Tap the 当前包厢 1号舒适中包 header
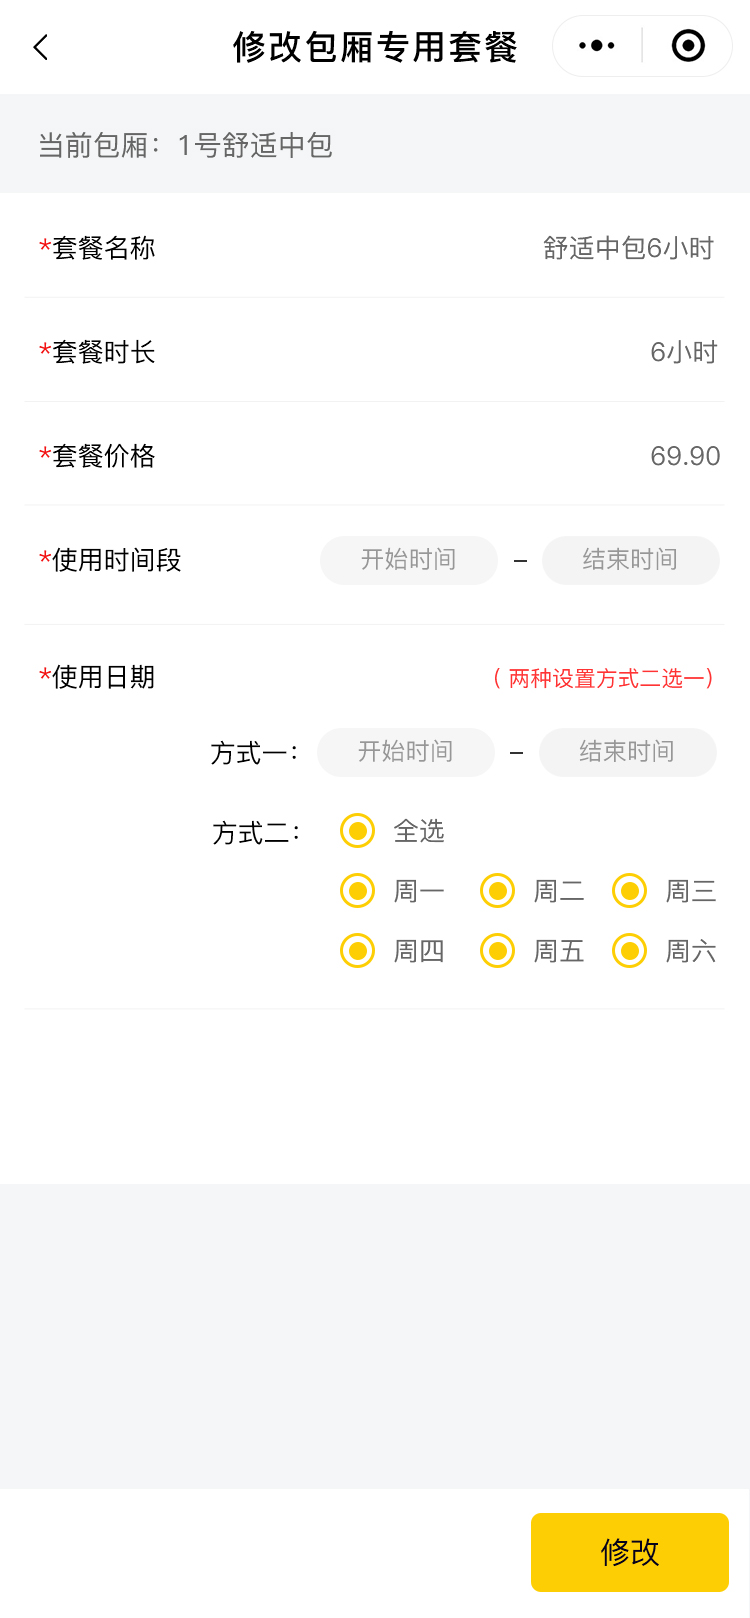The height and width of the screenshot is (1618, 750). coord(185,146)
